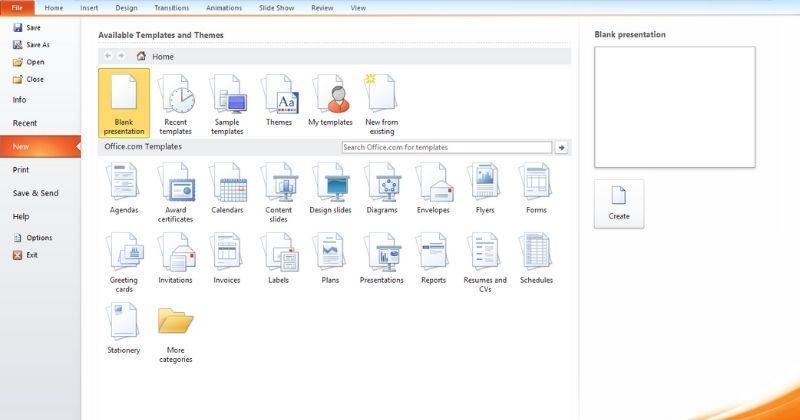The image size is (800, 420).
Task: Open Plans templates
Action: point(331,258)
